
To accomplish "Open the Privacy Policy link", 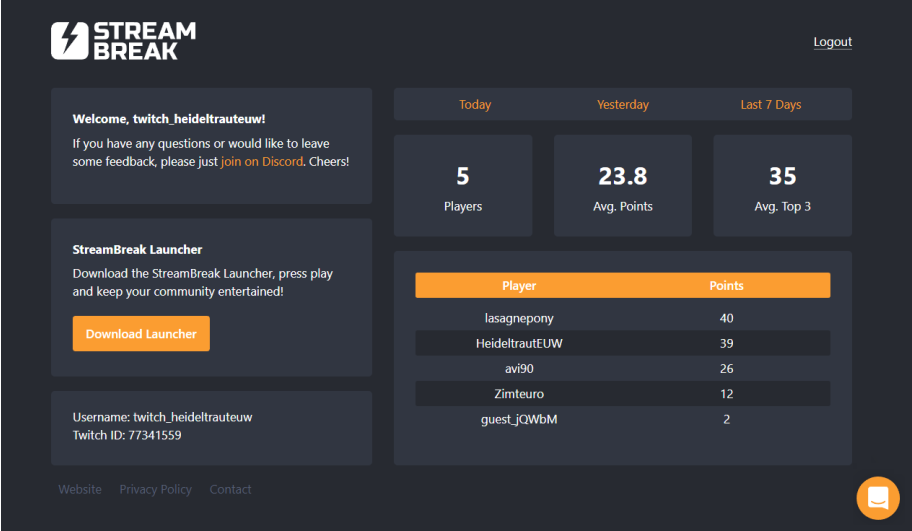I will pos(155,490).
